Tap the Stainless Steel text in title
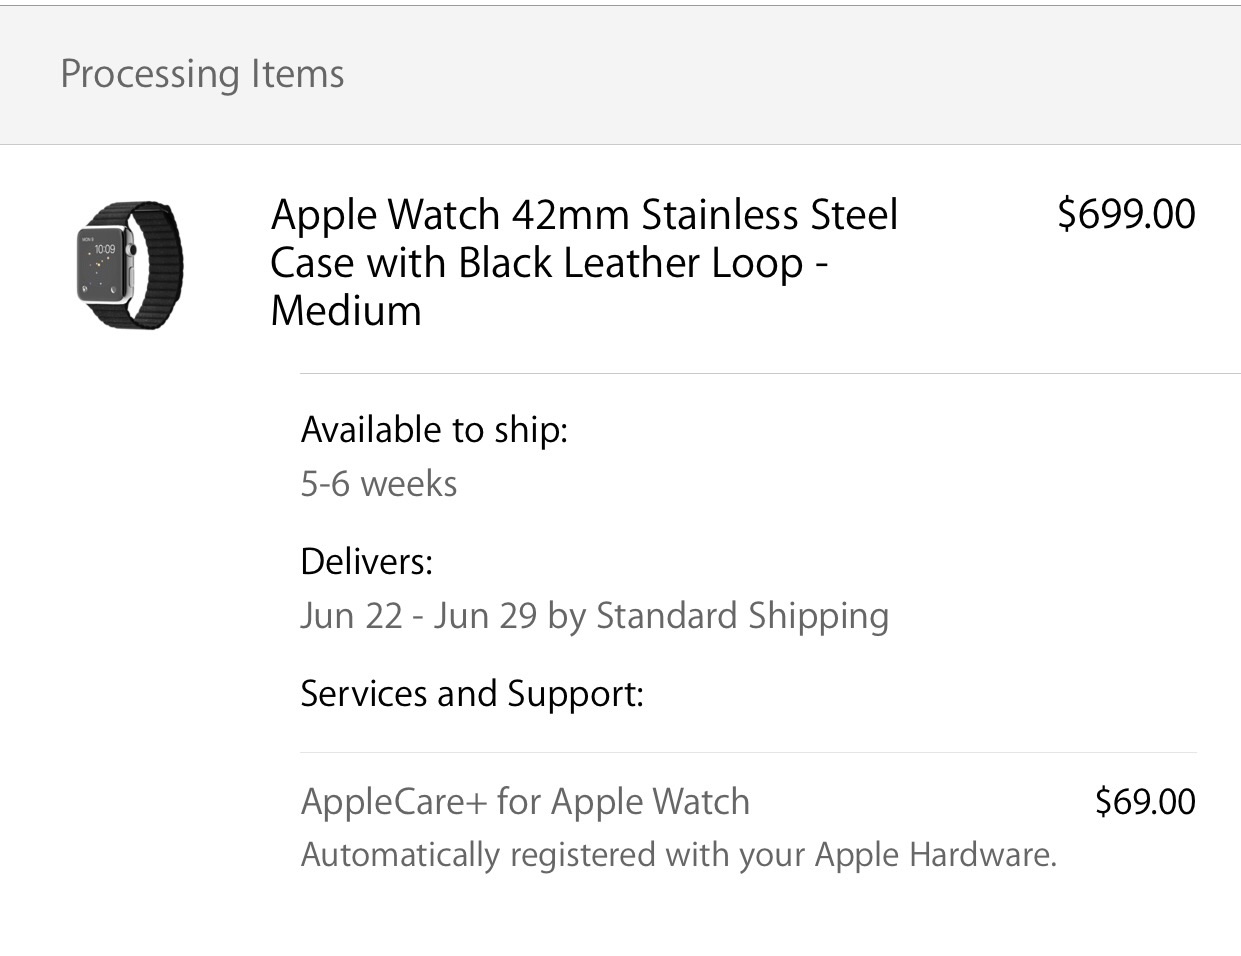The height and width of the screenshot is (956, 1241). 770,215
